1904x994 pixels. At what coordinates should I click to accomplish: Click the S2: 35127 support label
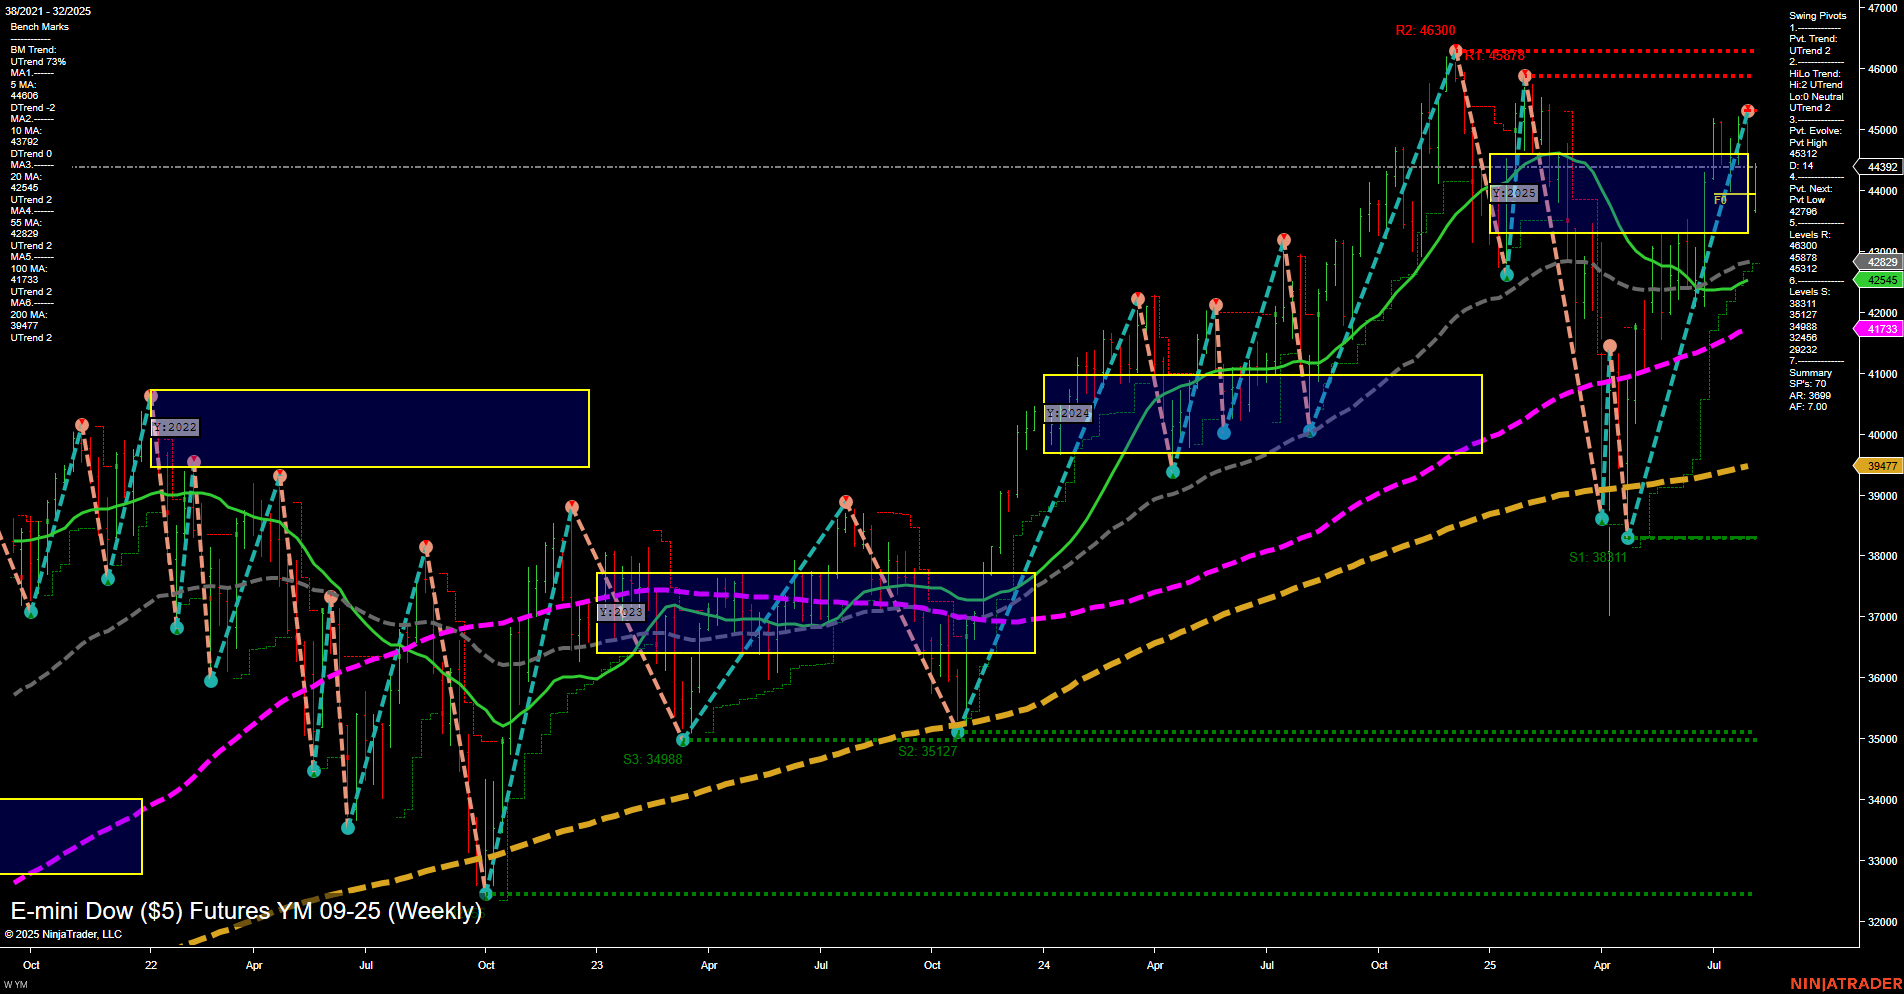point(926,753)
